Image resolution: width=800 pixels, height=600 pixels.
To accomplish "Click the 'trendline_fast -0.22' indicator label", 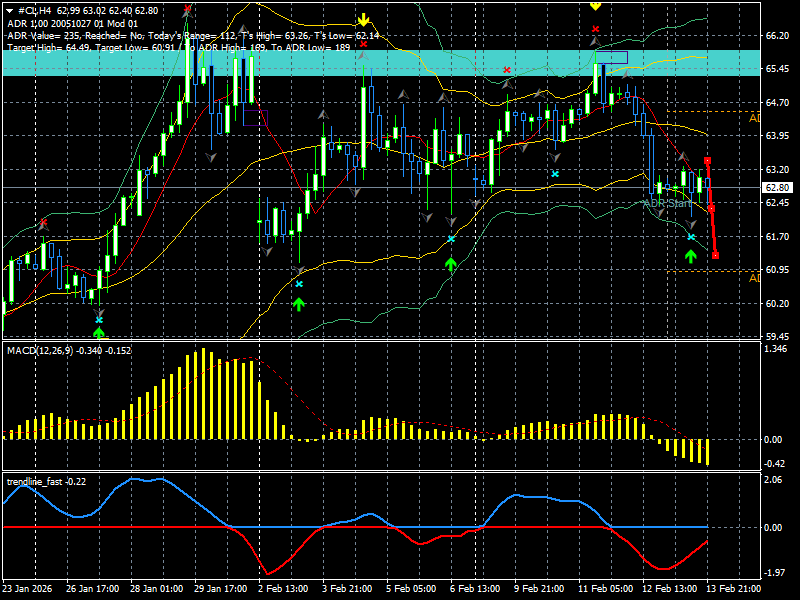I will tap(46, 481).
